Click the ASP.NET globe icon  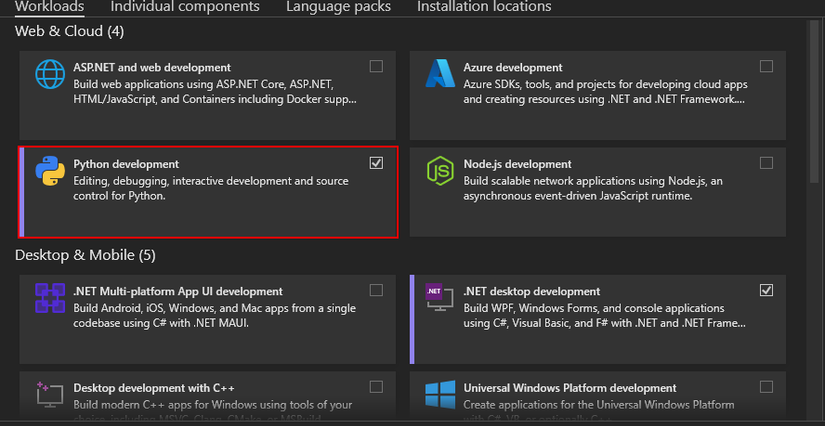(50, 74)
